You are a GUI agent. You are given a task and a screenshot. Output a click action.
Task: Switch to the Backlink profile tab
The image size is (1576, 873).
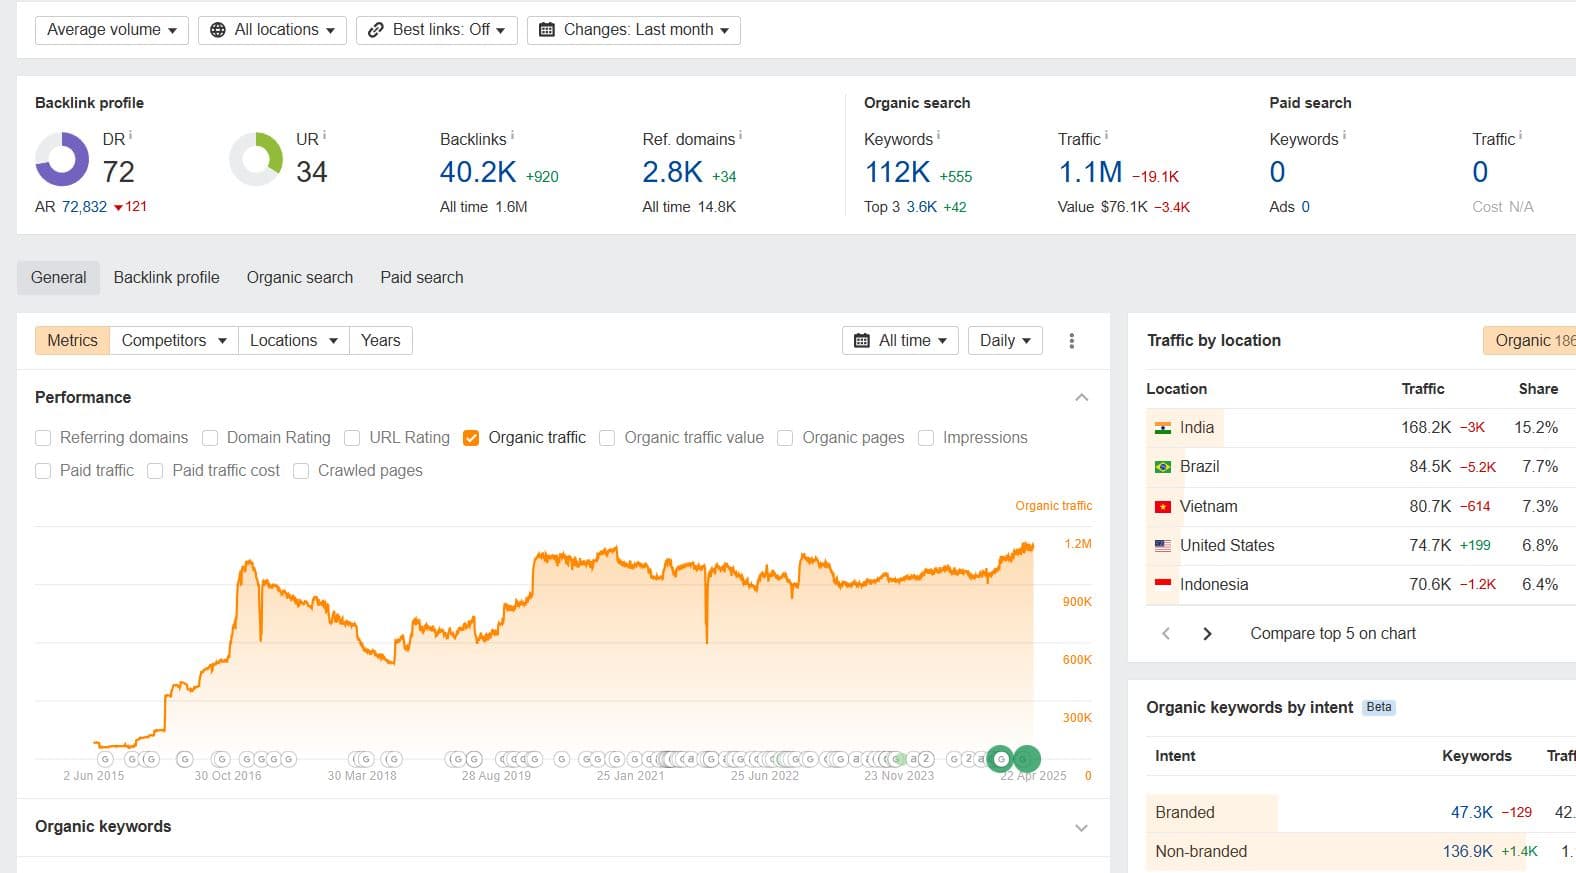coord(166,278)
